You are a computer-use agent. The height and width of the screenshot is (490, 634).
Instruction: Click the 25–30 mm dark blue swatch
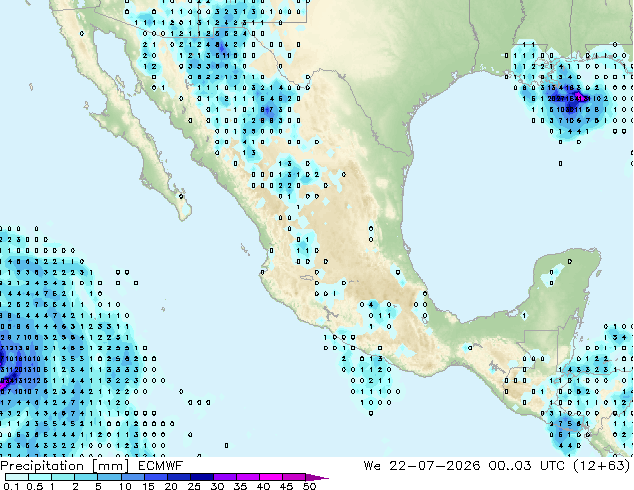point(202,477)
